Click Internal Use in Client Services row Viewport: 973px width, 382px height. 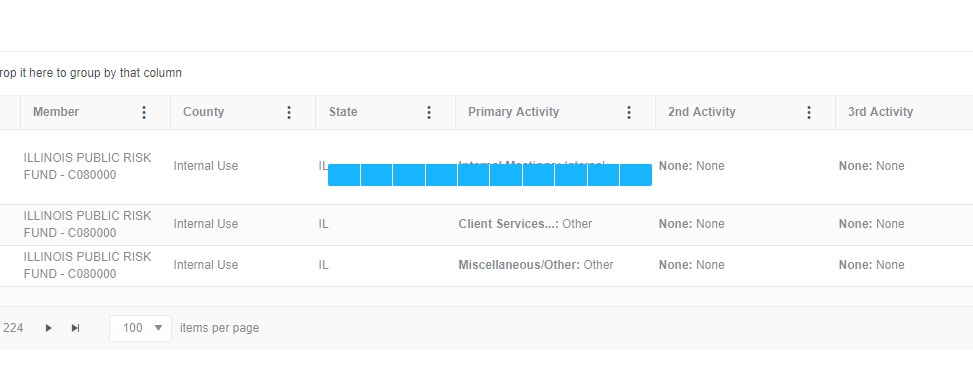pyautogui.click(x=206, y=224)
